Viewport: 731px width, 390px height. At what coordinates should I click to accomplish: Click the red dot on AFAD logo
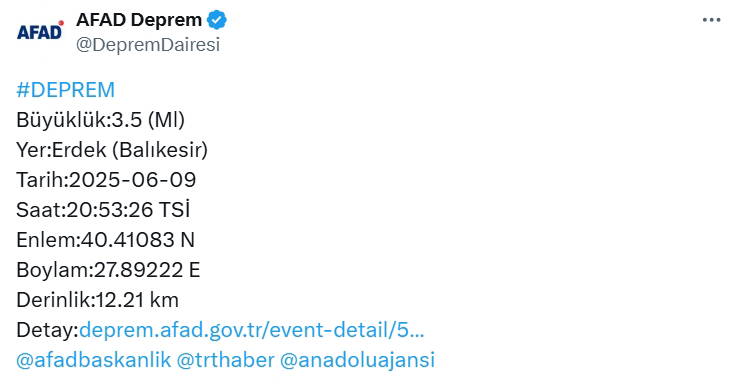click(x=61, y=23)
